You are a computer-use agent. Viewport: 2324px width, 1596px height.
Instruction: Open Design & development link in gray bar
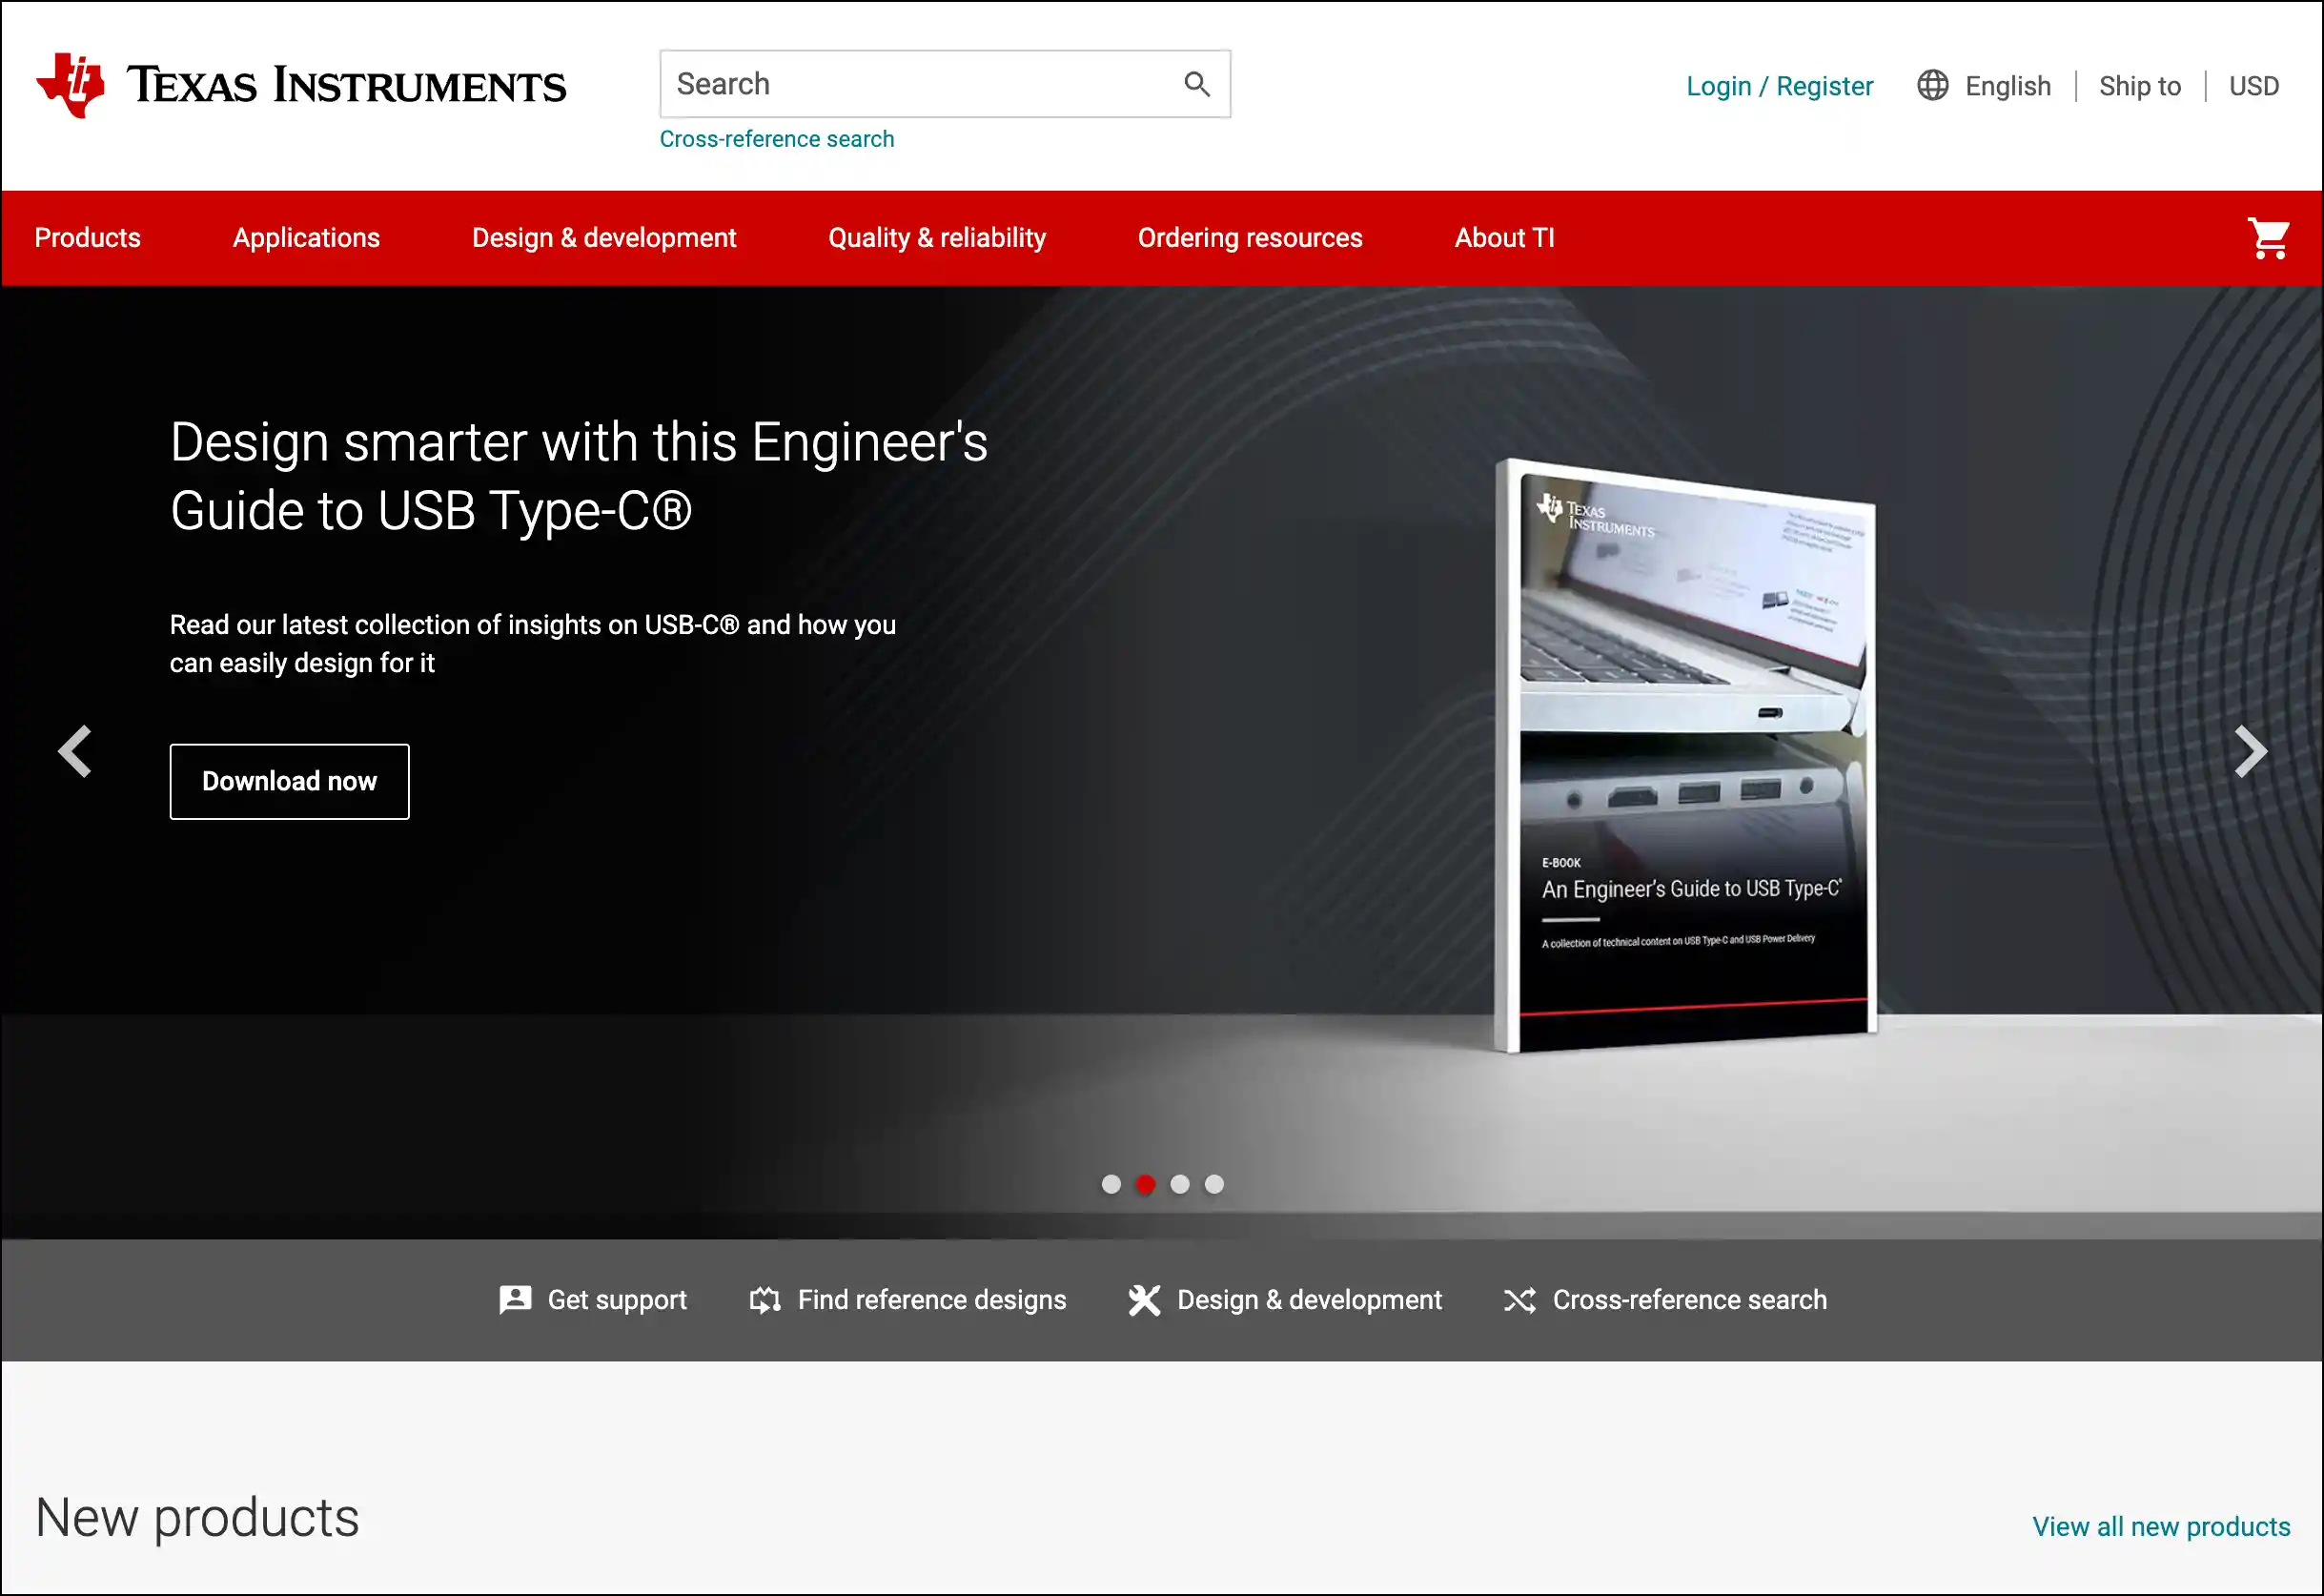(1309, 1300)
